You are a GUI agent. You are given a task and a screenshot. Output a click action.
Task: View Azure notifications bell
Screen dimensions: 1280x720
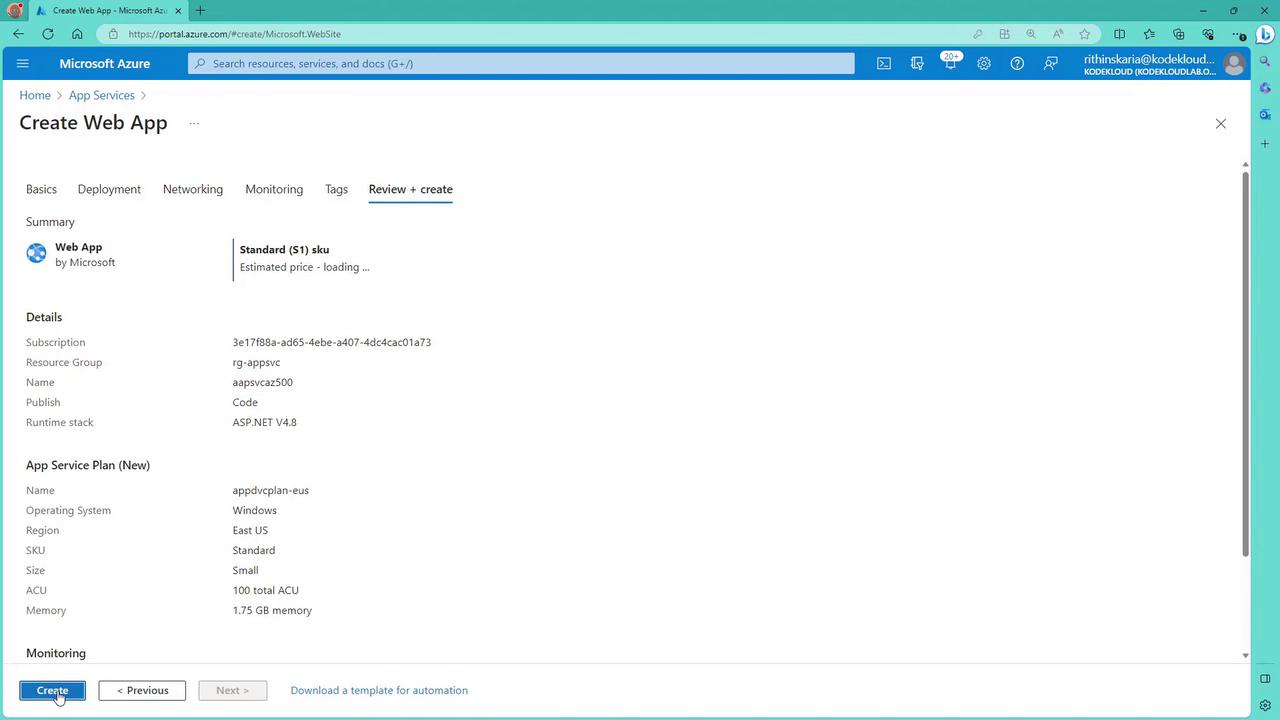[950, 63]
